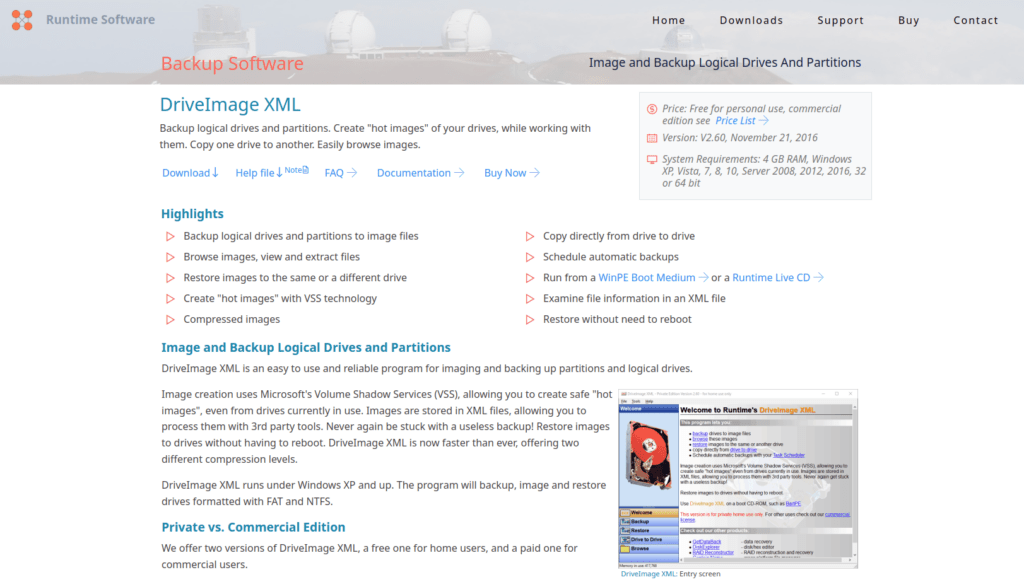Click the bullet arrow beside Schedule automatic backups
Screen dimensions: 1024x582
coord(530,257)
